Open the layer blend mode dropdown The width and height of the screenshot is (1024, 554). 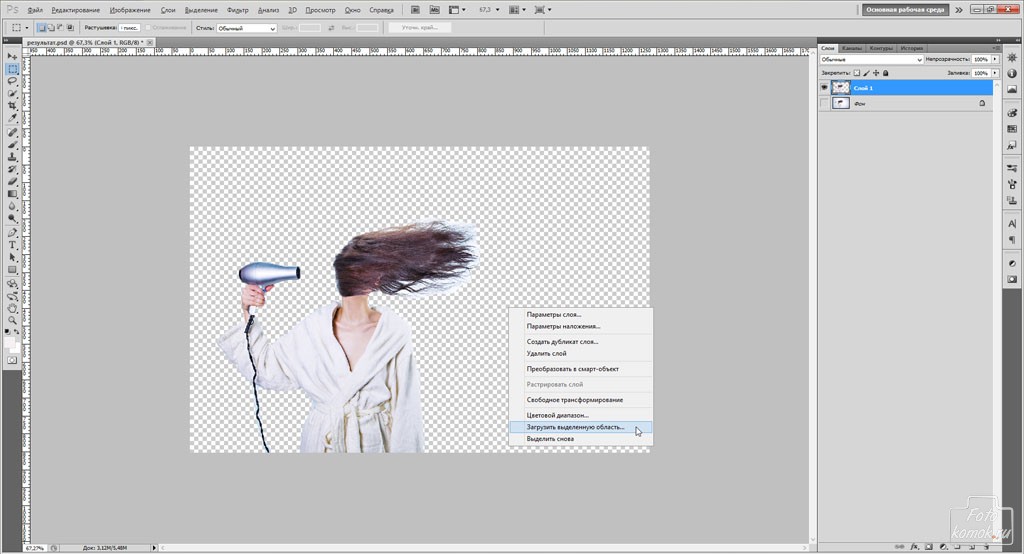point(870,60)
